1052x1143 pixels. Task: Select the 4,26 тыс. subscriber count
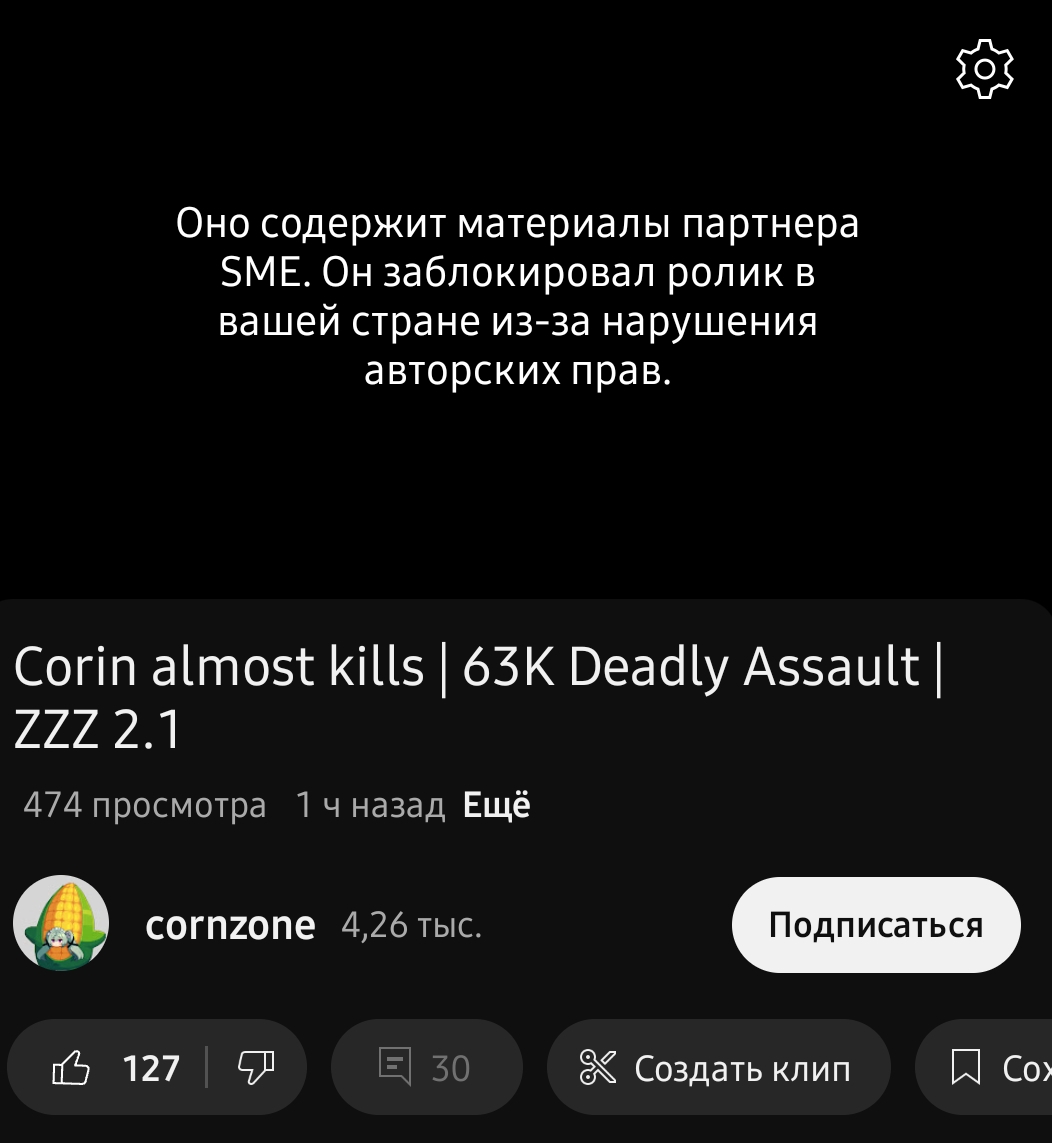tap(411, 925)
